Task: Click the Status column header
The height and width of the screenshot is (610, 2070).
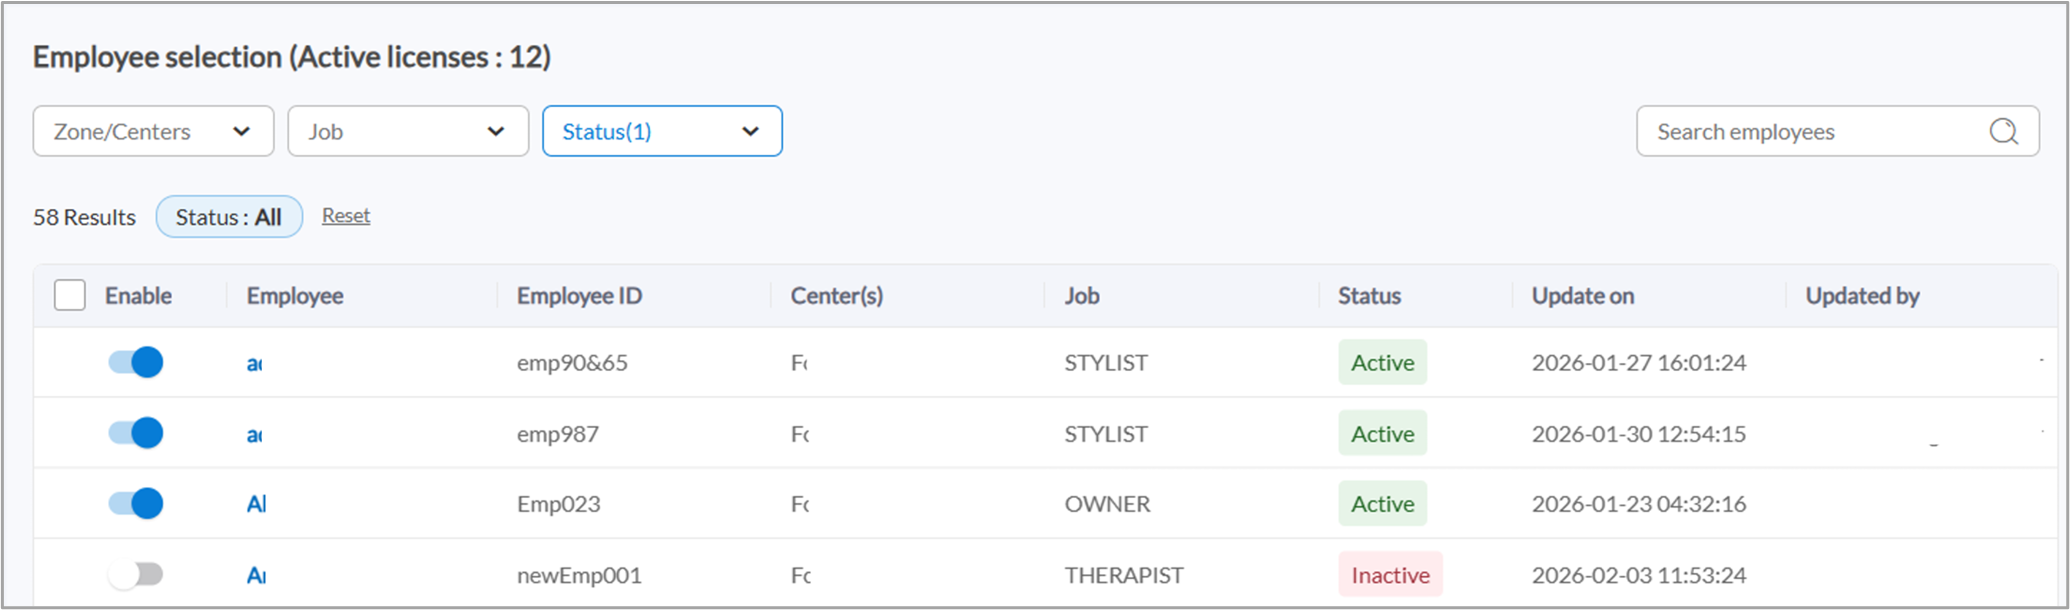Action: click(1368, 295)
